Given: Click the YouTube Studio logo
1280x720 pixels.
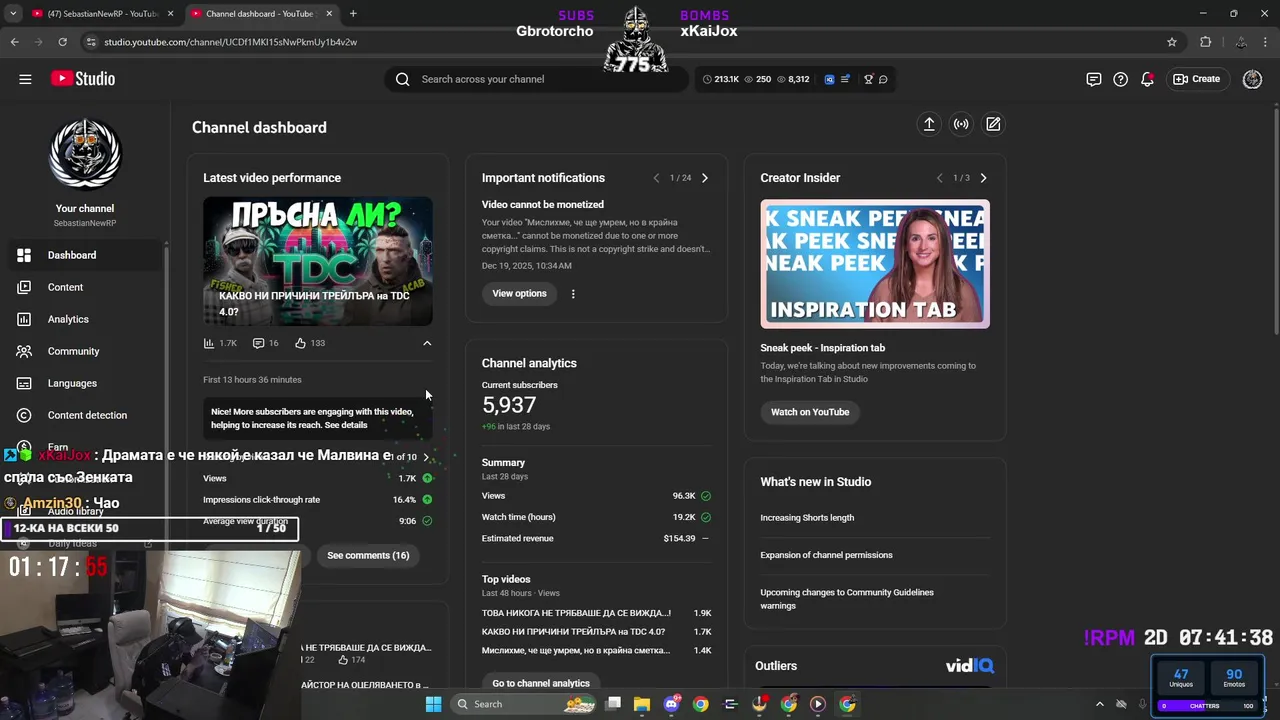Looking at the screenshot, I should tap(82, 79).
